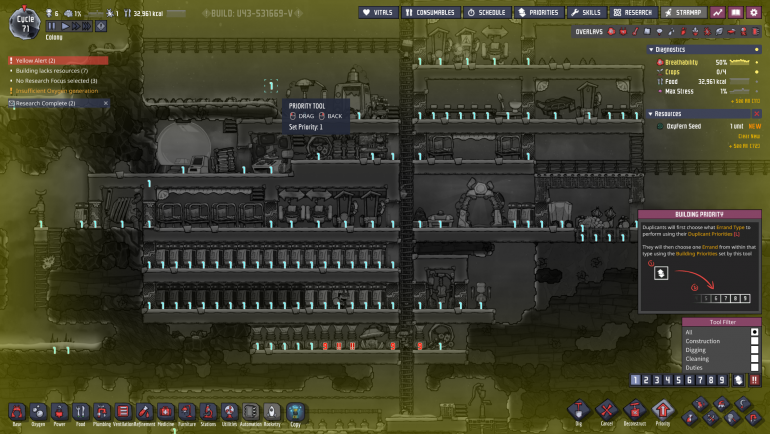Dismiss the Research Complete message

(x=106, y=103)
